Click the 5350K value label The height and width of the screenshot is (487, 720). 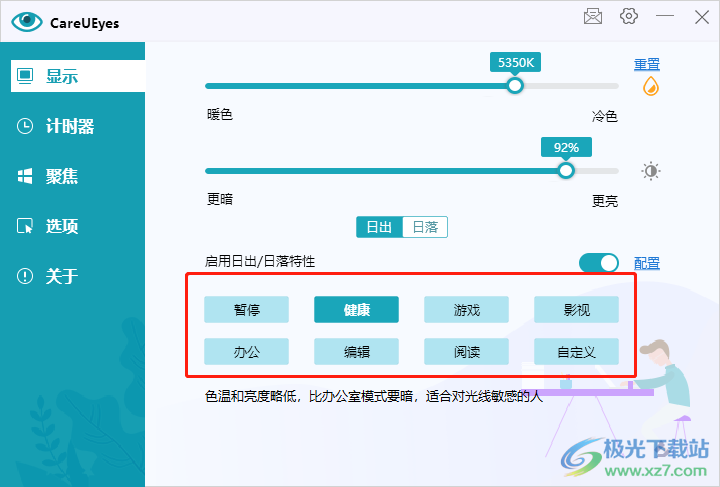pyautogui.click(x=515, y=62)
